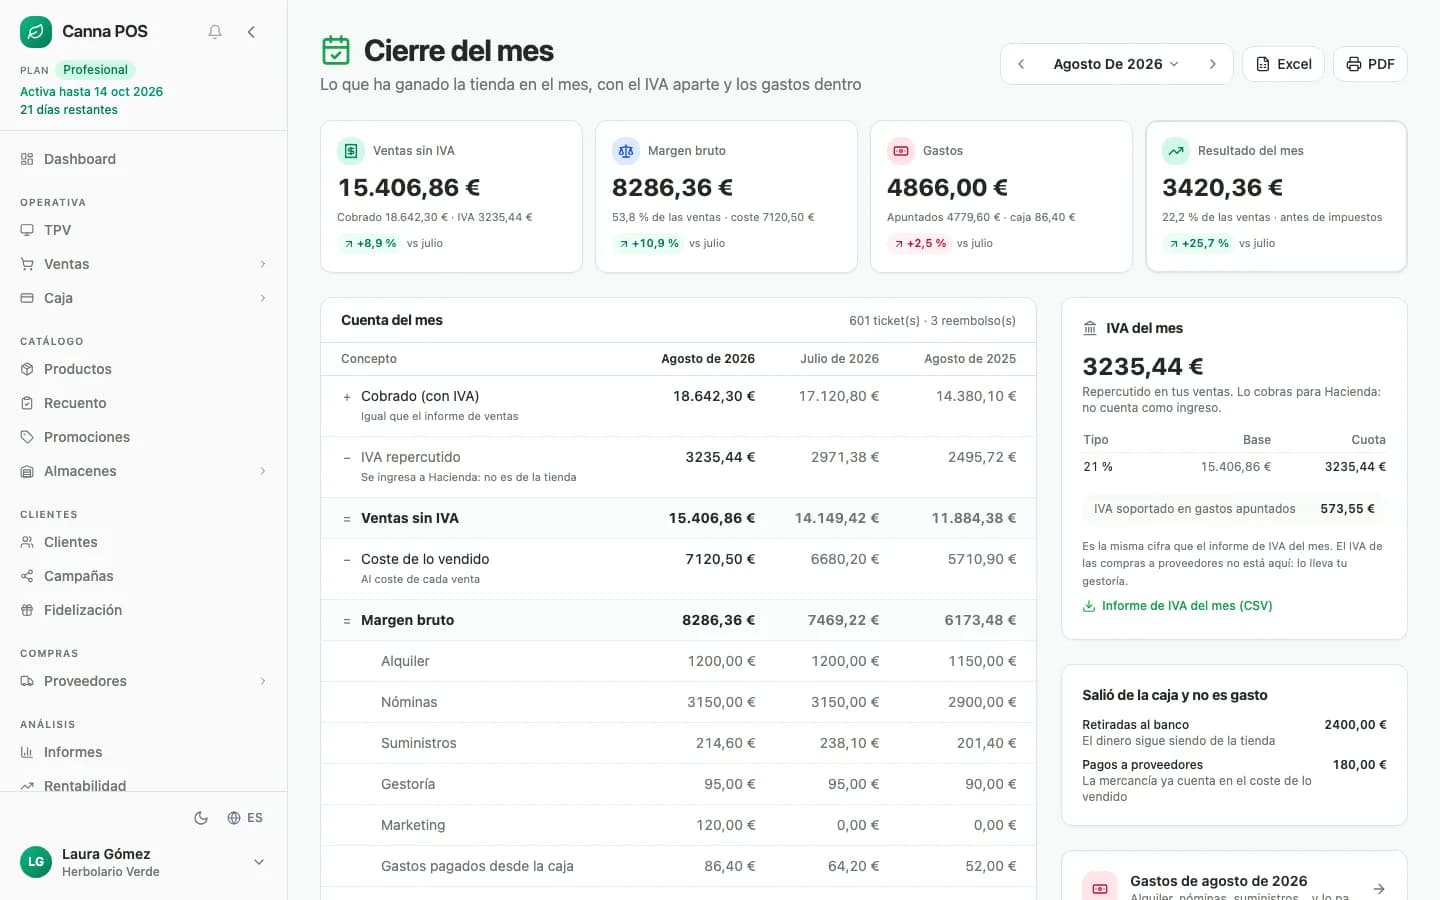Change language using the ES globe button
This screenshot has height=900, width=1440.
click(245, 818)
